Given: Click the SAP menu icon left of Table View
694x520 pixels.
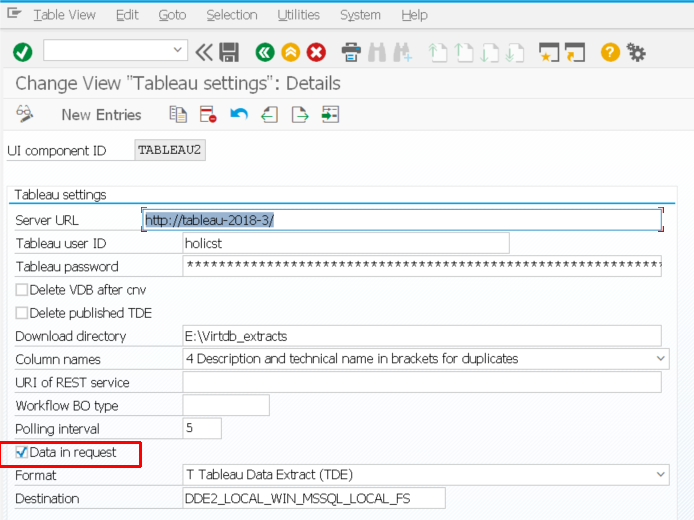Looking at the screenshot, I should [x=14, y=14].
